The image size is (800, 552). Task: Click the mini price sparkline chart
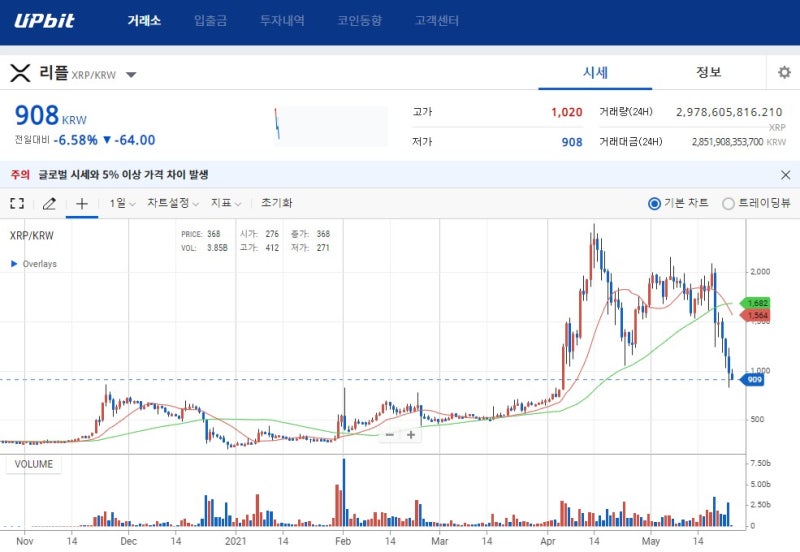point(331,126)
